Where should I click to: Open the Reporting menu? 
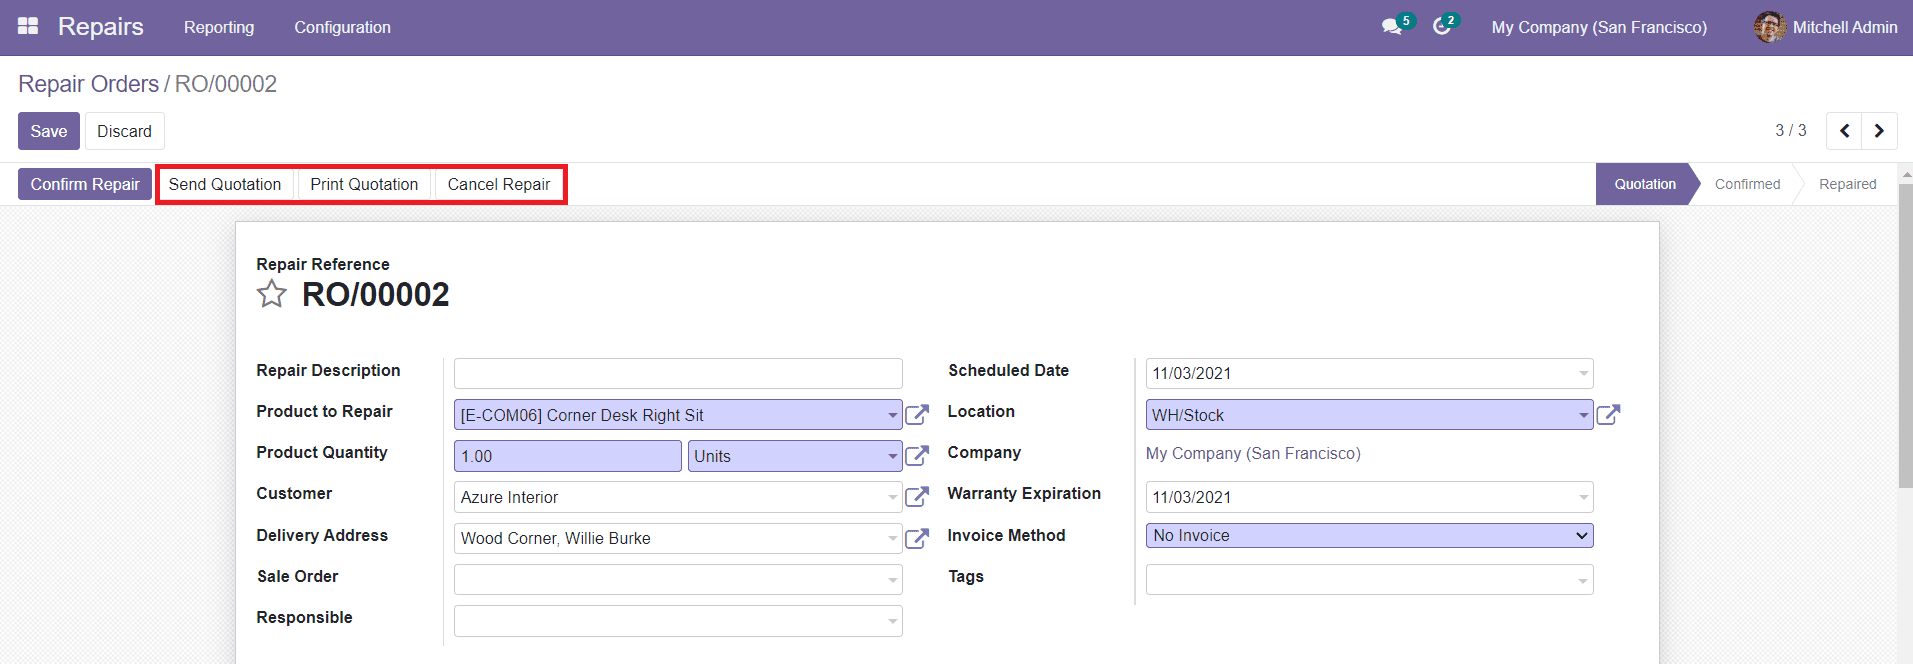point(219,27)
